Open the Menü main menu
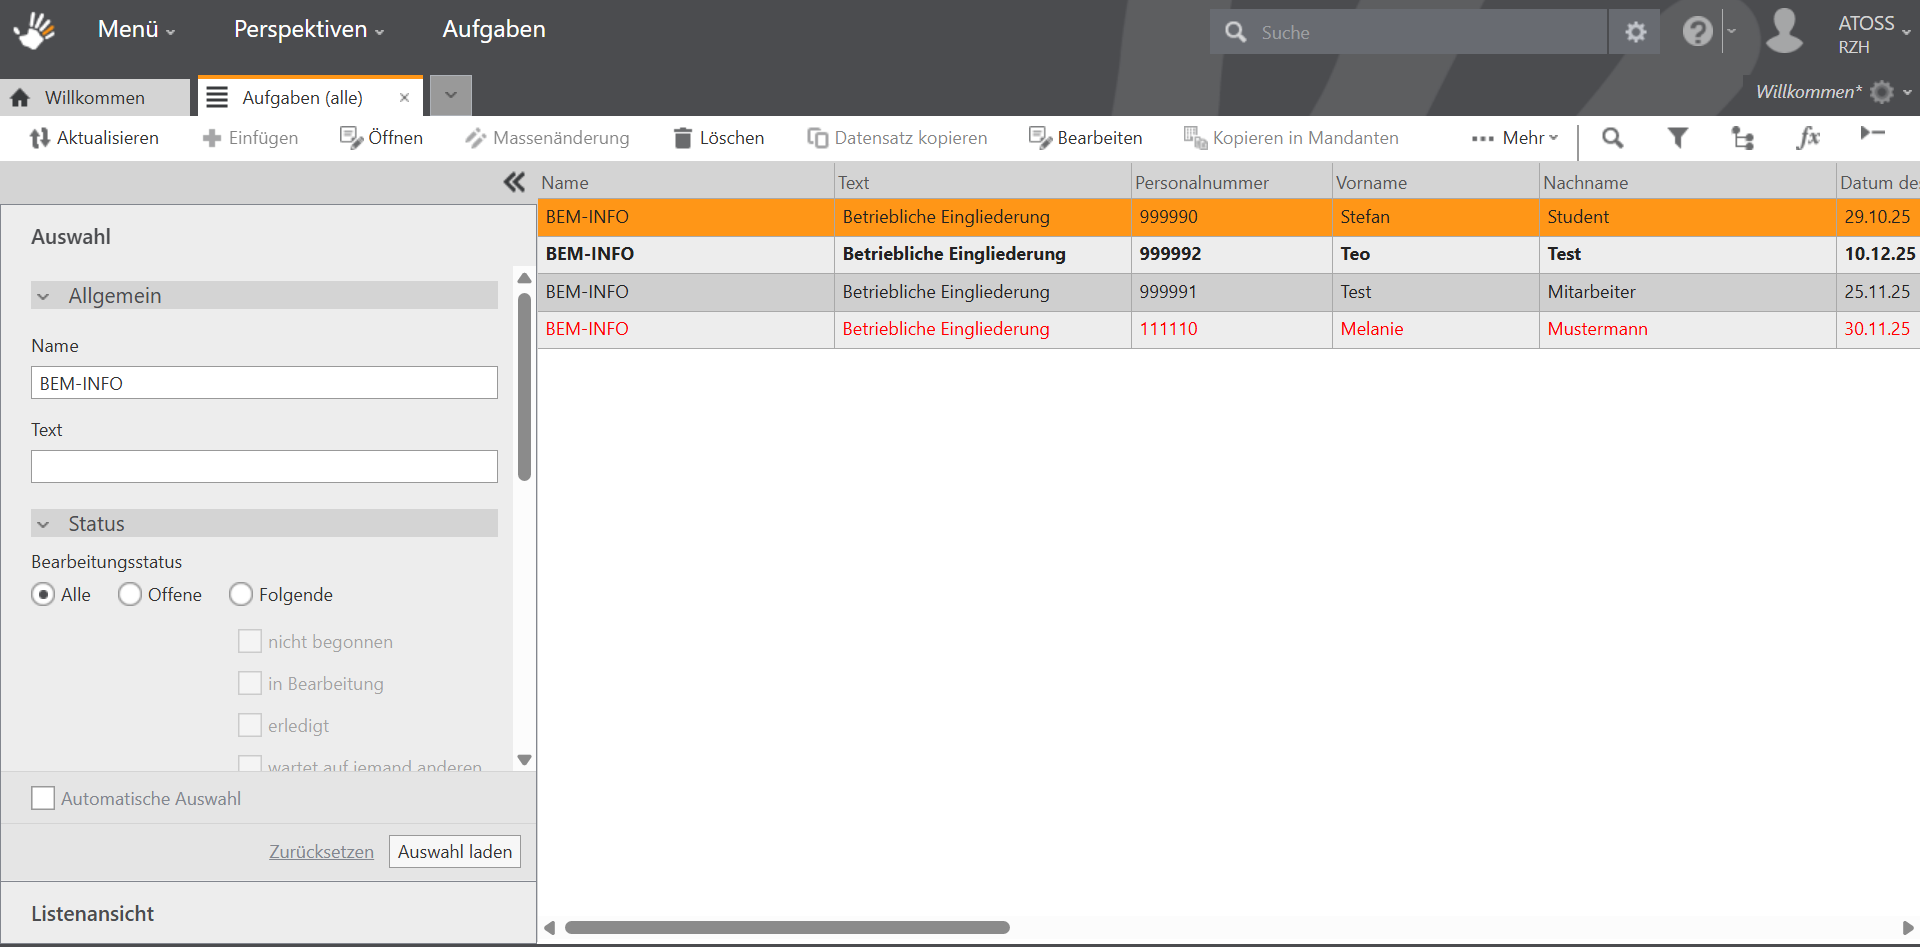This screenshot has width=1920, height=947. [136, 30]
